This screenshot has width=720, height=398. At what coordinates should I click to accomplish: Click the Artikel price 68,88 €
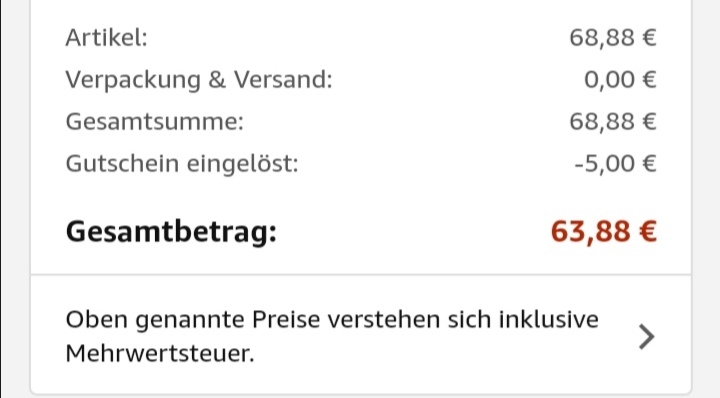coord(613,38)
